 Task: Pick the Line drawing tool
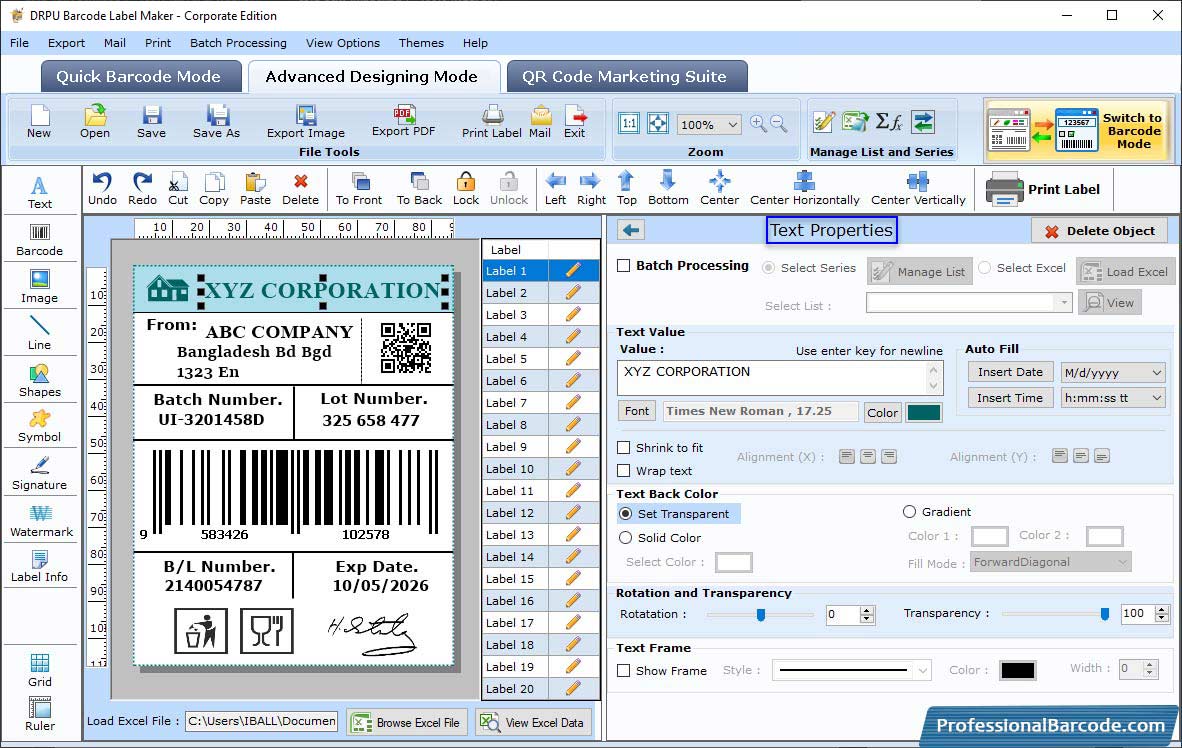click(39, 333)
